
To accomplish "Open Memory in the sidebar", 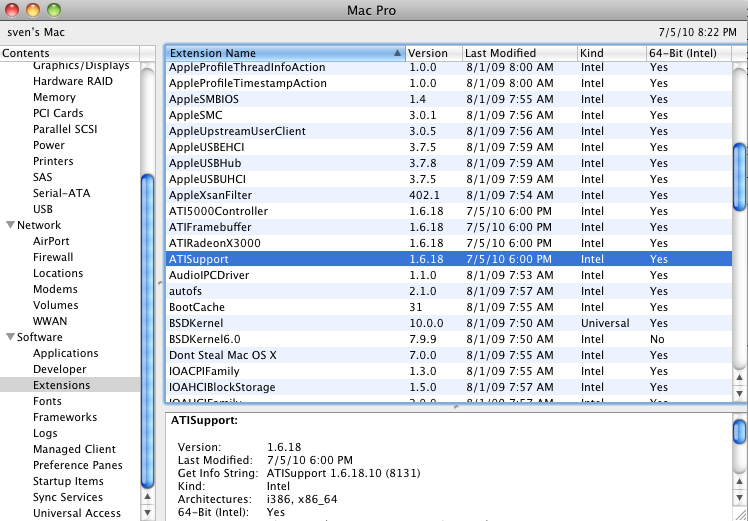I will tap(54, 97).
